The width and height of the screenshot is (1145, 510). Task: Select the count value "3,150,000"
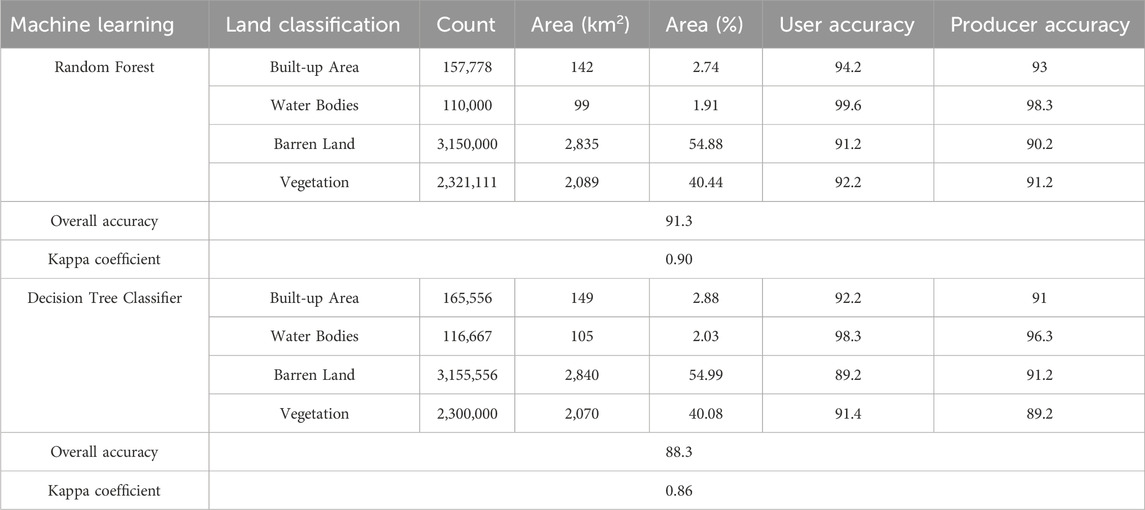(x=467, y=144)
